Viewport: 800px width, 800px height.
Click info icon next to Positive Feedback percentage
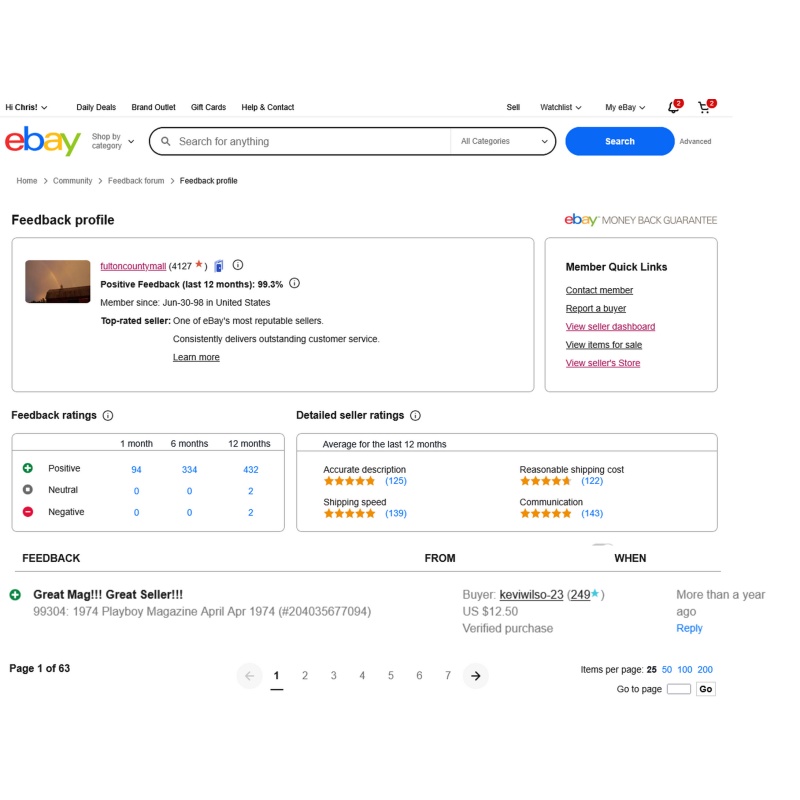point(294,283)
